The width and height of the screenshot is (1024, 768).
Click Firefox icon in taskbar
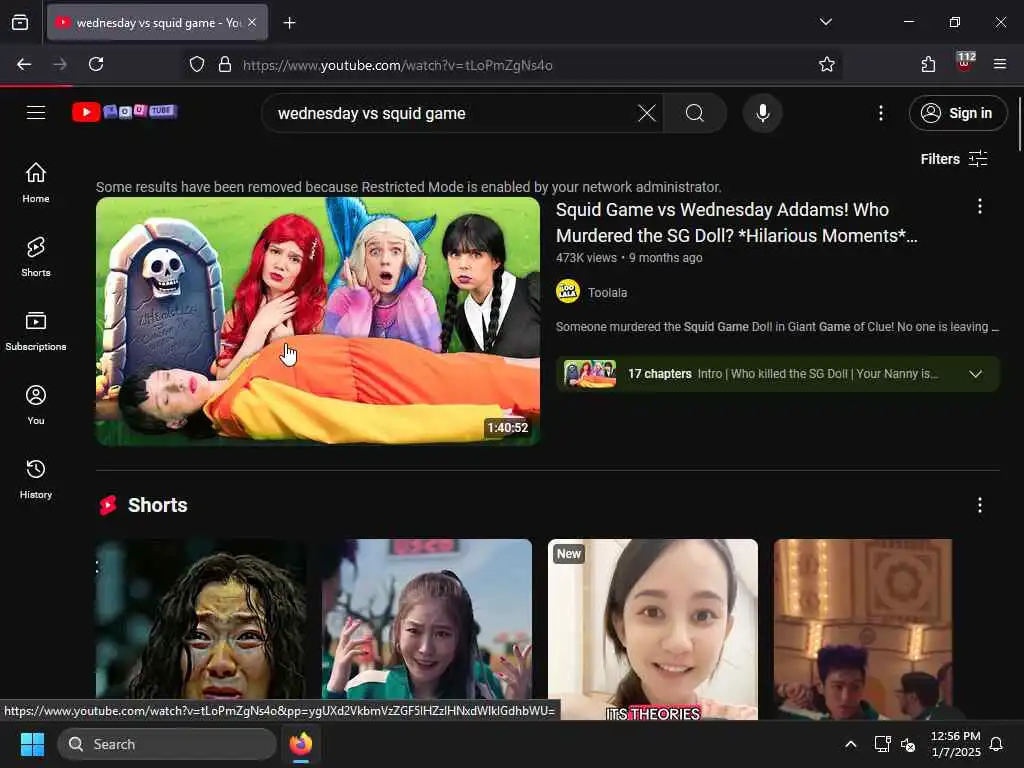click(301, 744)
